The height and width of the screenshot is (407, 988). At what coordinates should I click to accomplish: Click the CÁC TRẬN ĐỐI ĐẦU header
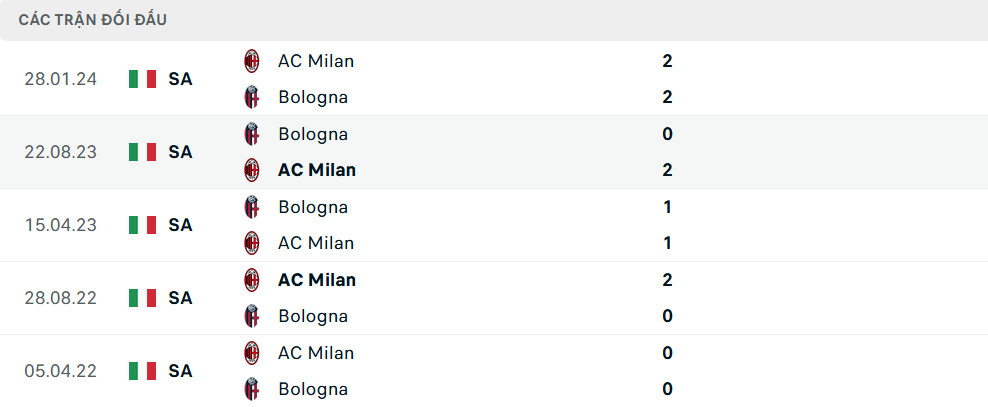[93, 20]
